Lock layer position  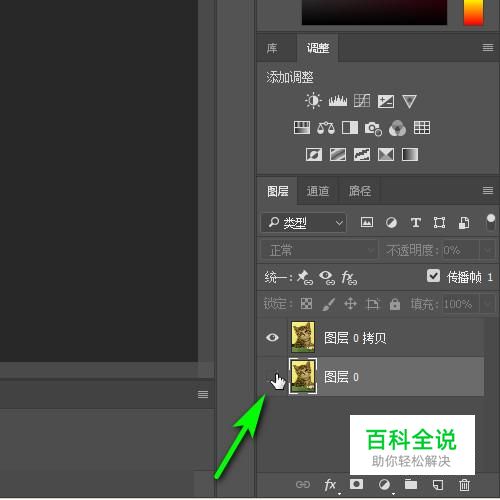pyautogui.click(x=350, y=304)
